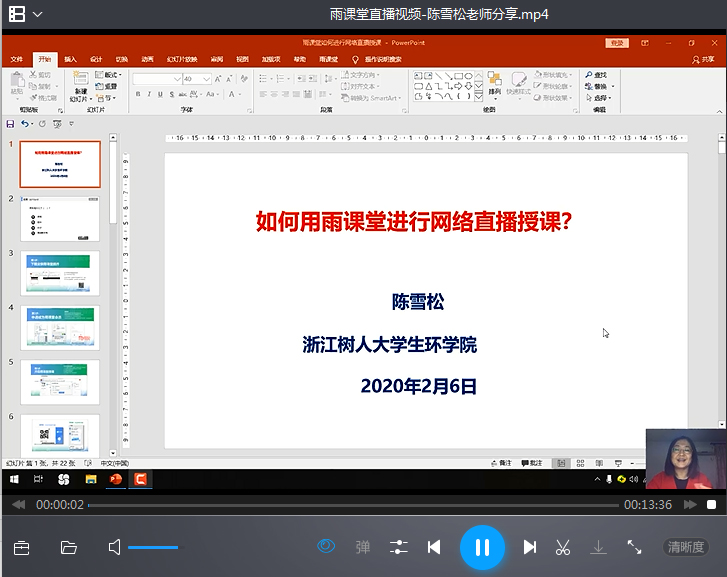Click the redo repeat icon
The image size is (727, 577).
(x=42, y=124)
